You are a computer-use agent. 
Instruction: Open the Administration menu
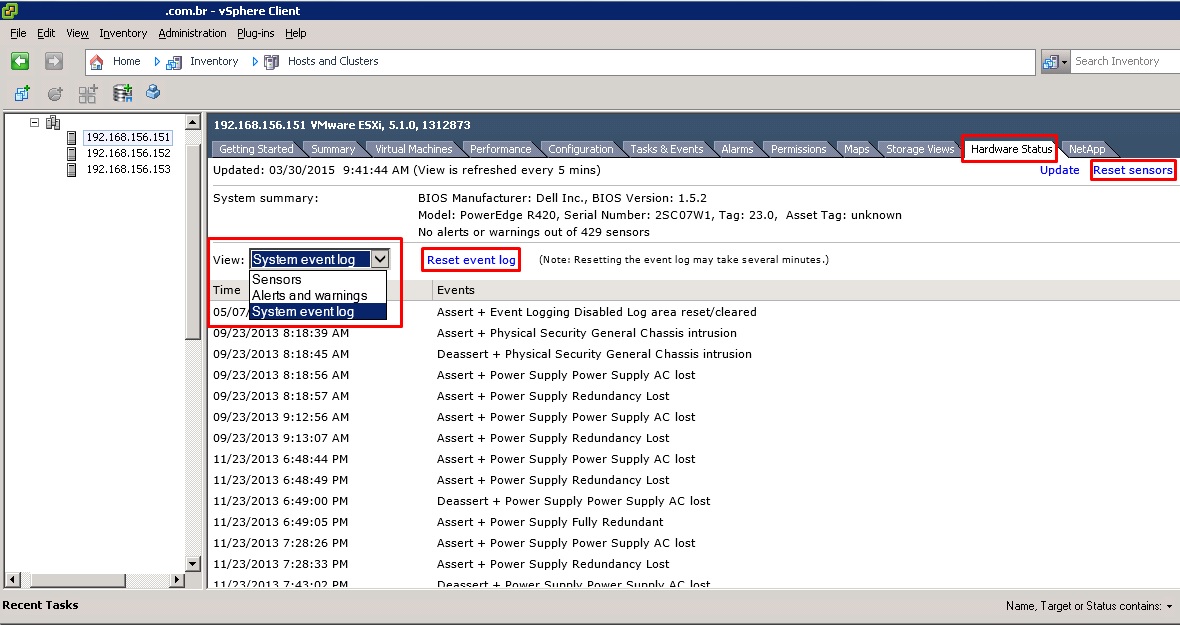(192, 33)
